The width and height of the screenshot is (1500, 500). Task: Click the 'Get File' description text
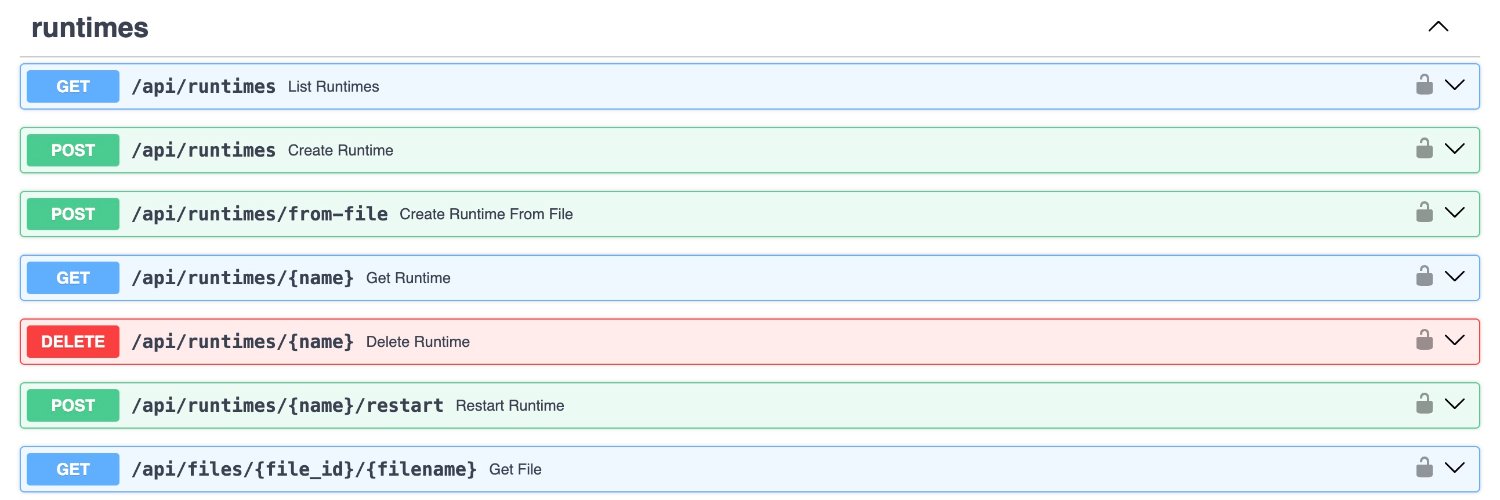pyautogui.click(x=515, y=471)
